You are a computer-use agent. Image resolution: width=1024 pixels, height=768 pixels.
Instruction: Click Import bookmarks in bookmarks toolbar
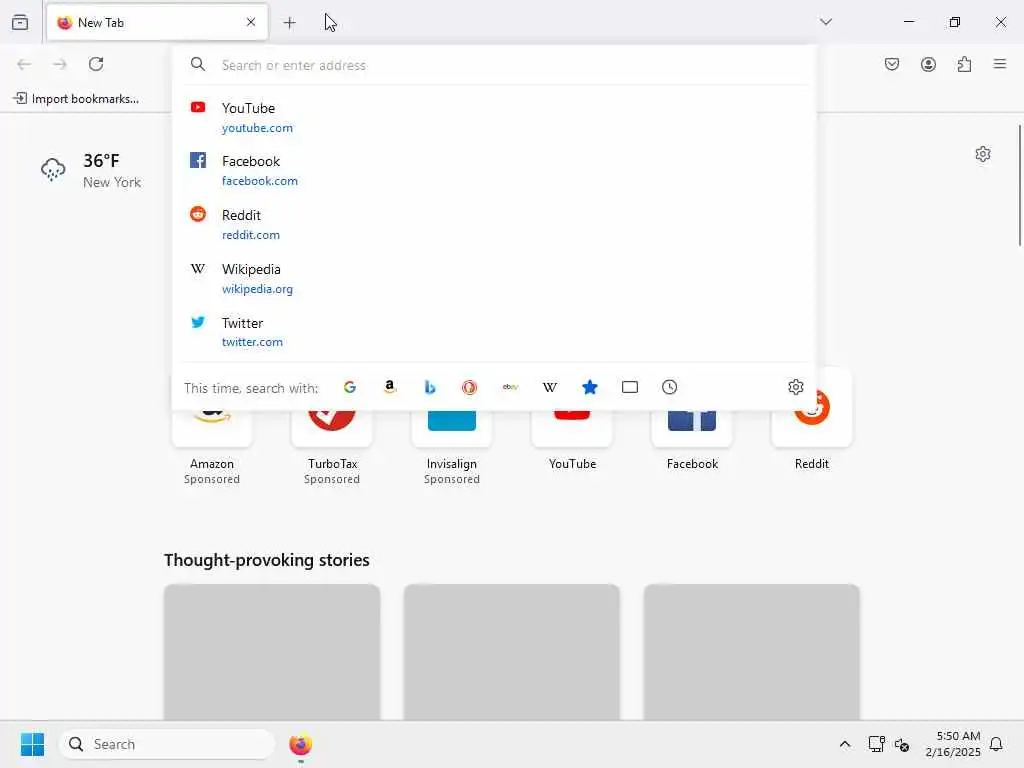pos(76,99)
